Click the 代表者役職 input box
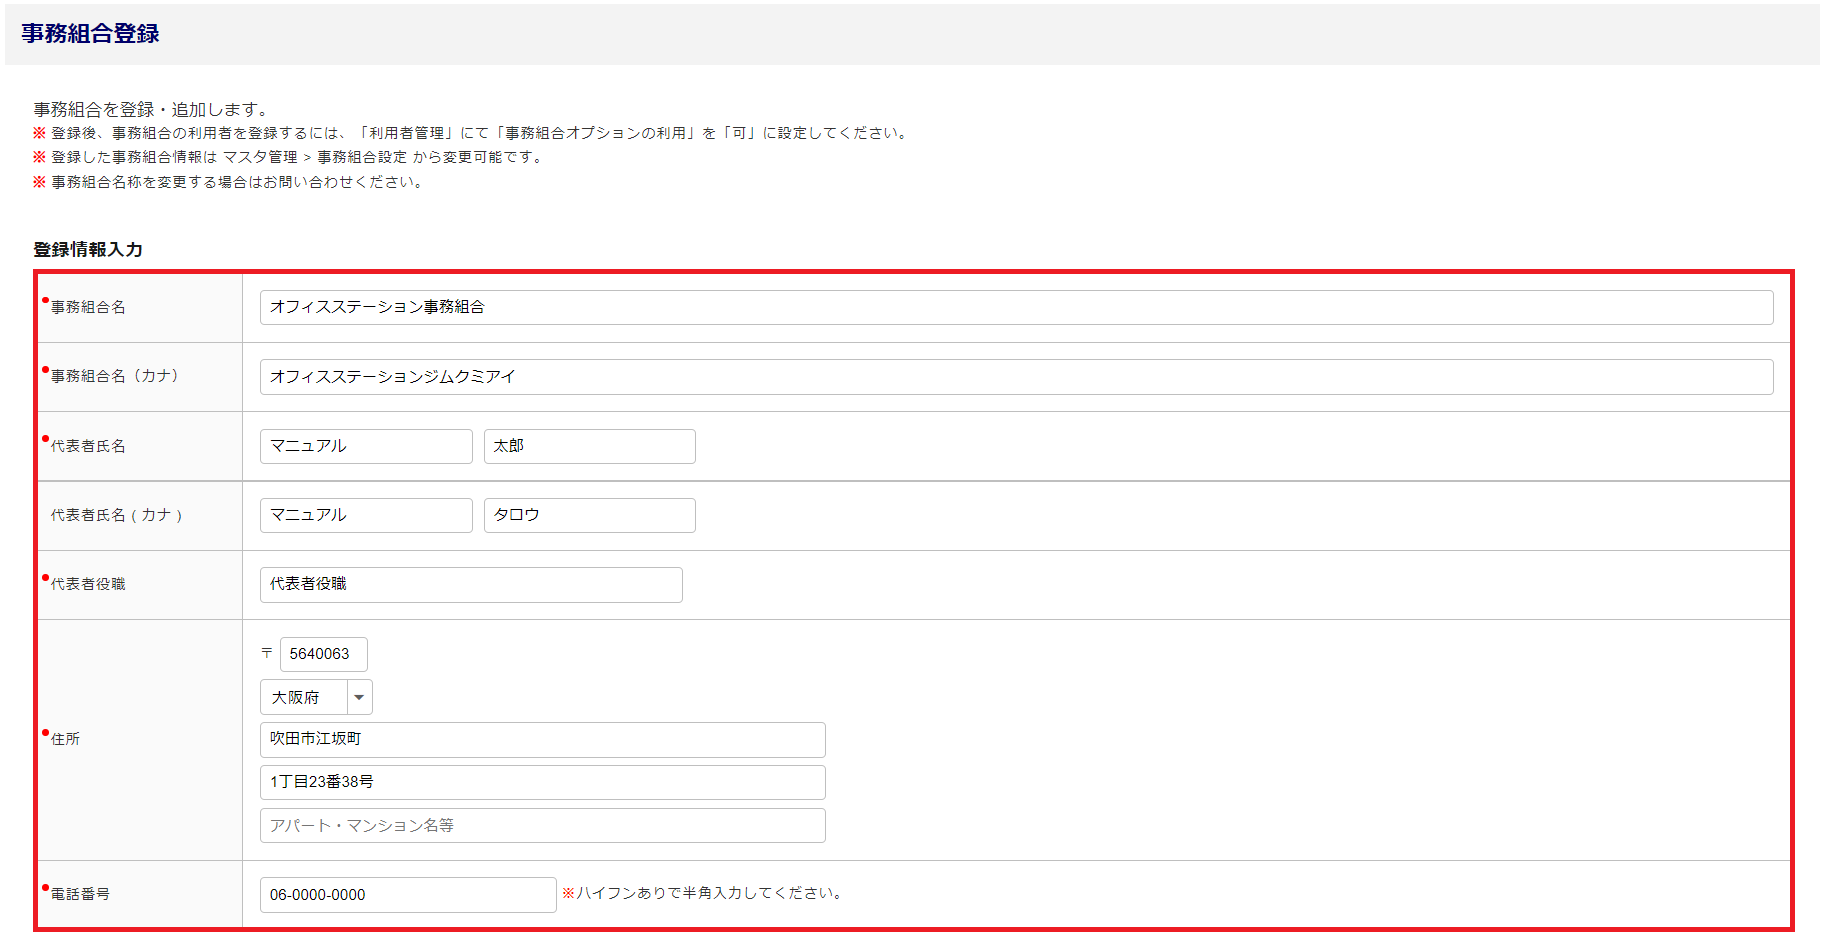1821x945 pixels. (471, 584)
